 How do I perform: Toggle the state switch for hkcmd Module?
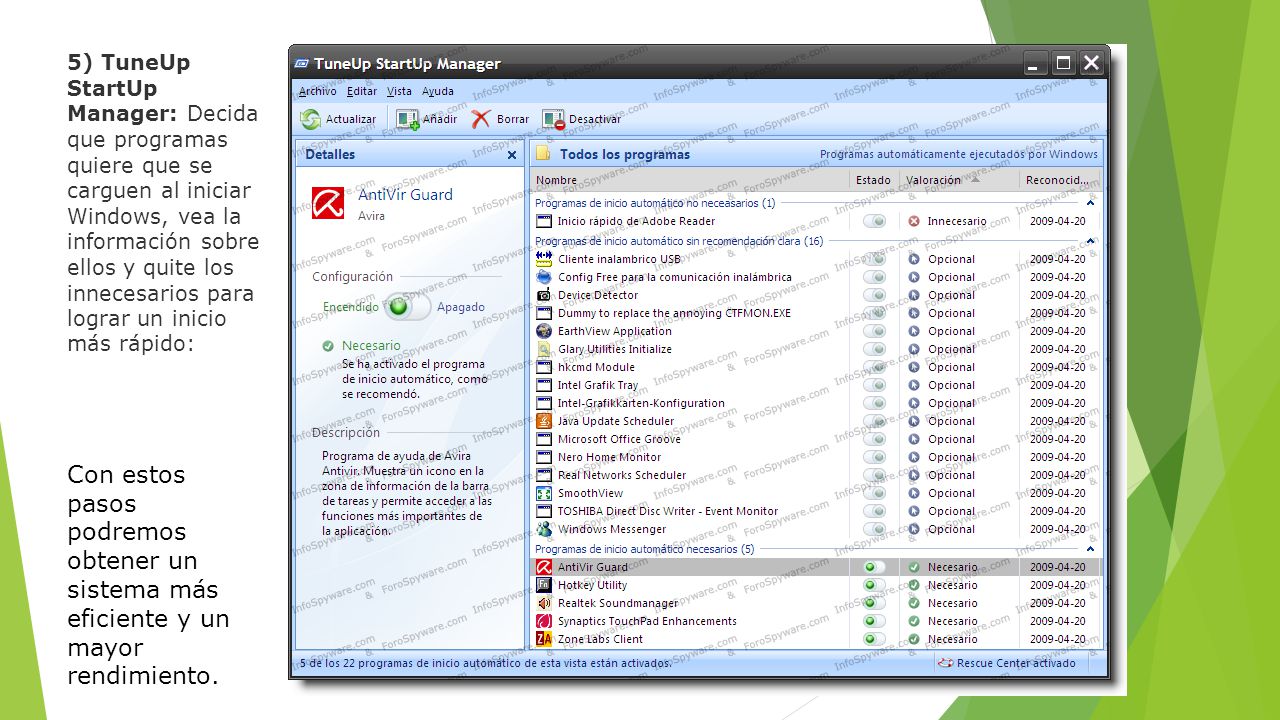click(875, 367)
